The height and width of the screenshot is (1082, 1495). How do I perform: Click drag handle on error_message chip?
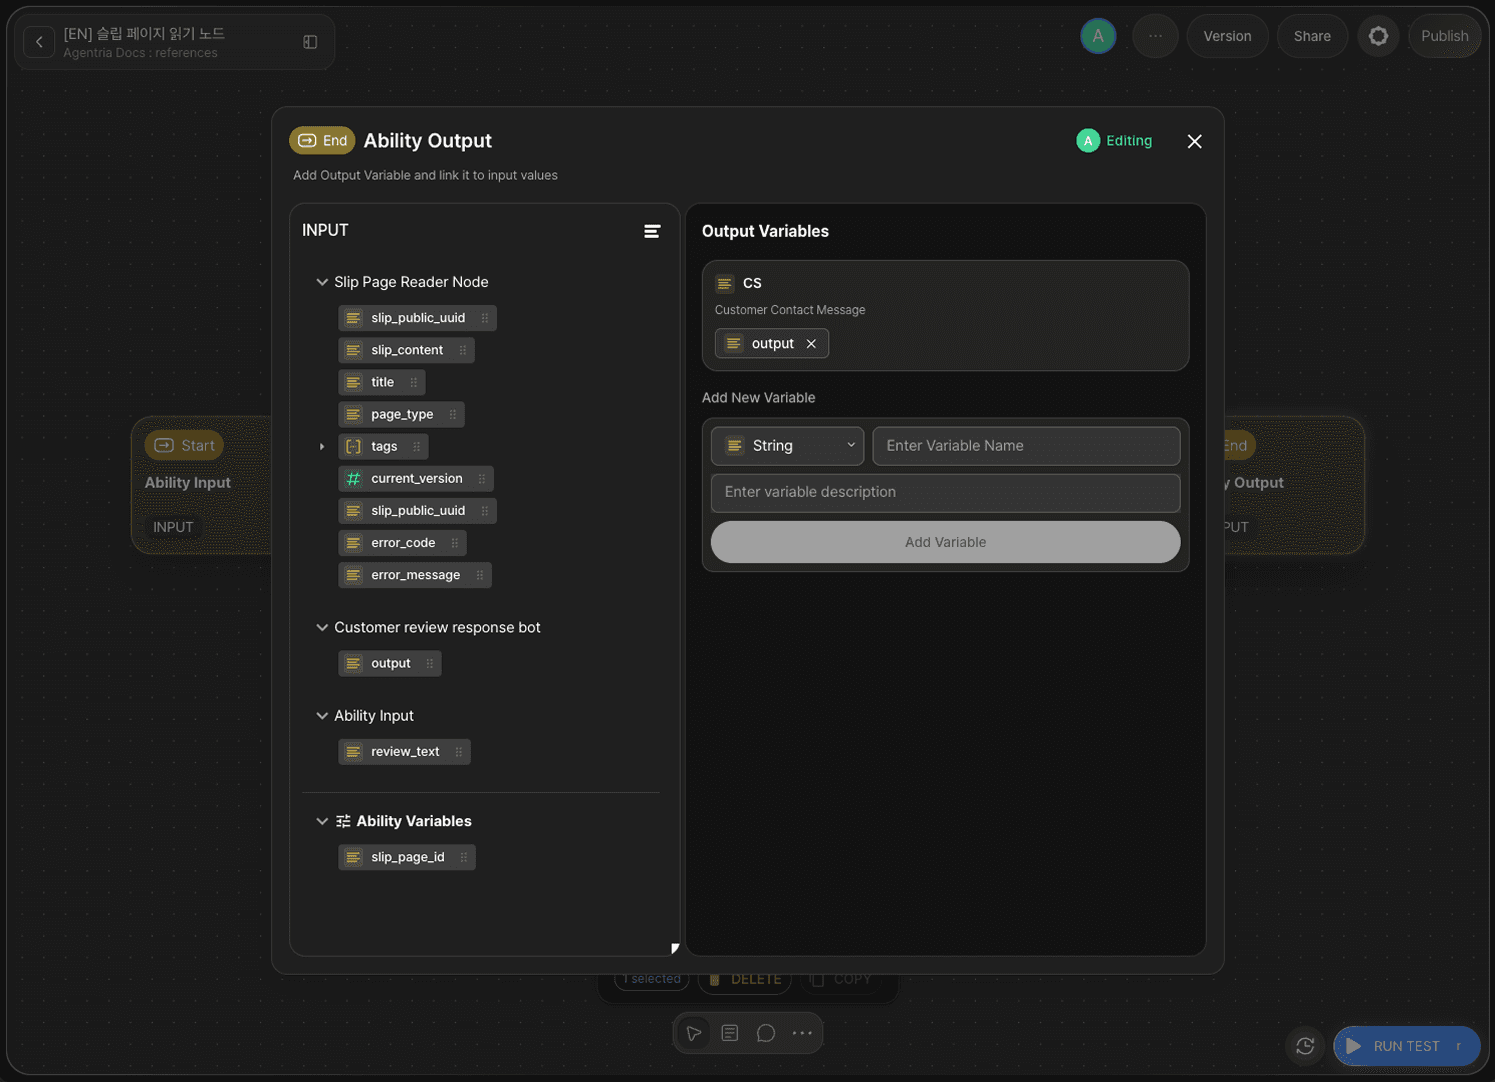pos(479,575)
